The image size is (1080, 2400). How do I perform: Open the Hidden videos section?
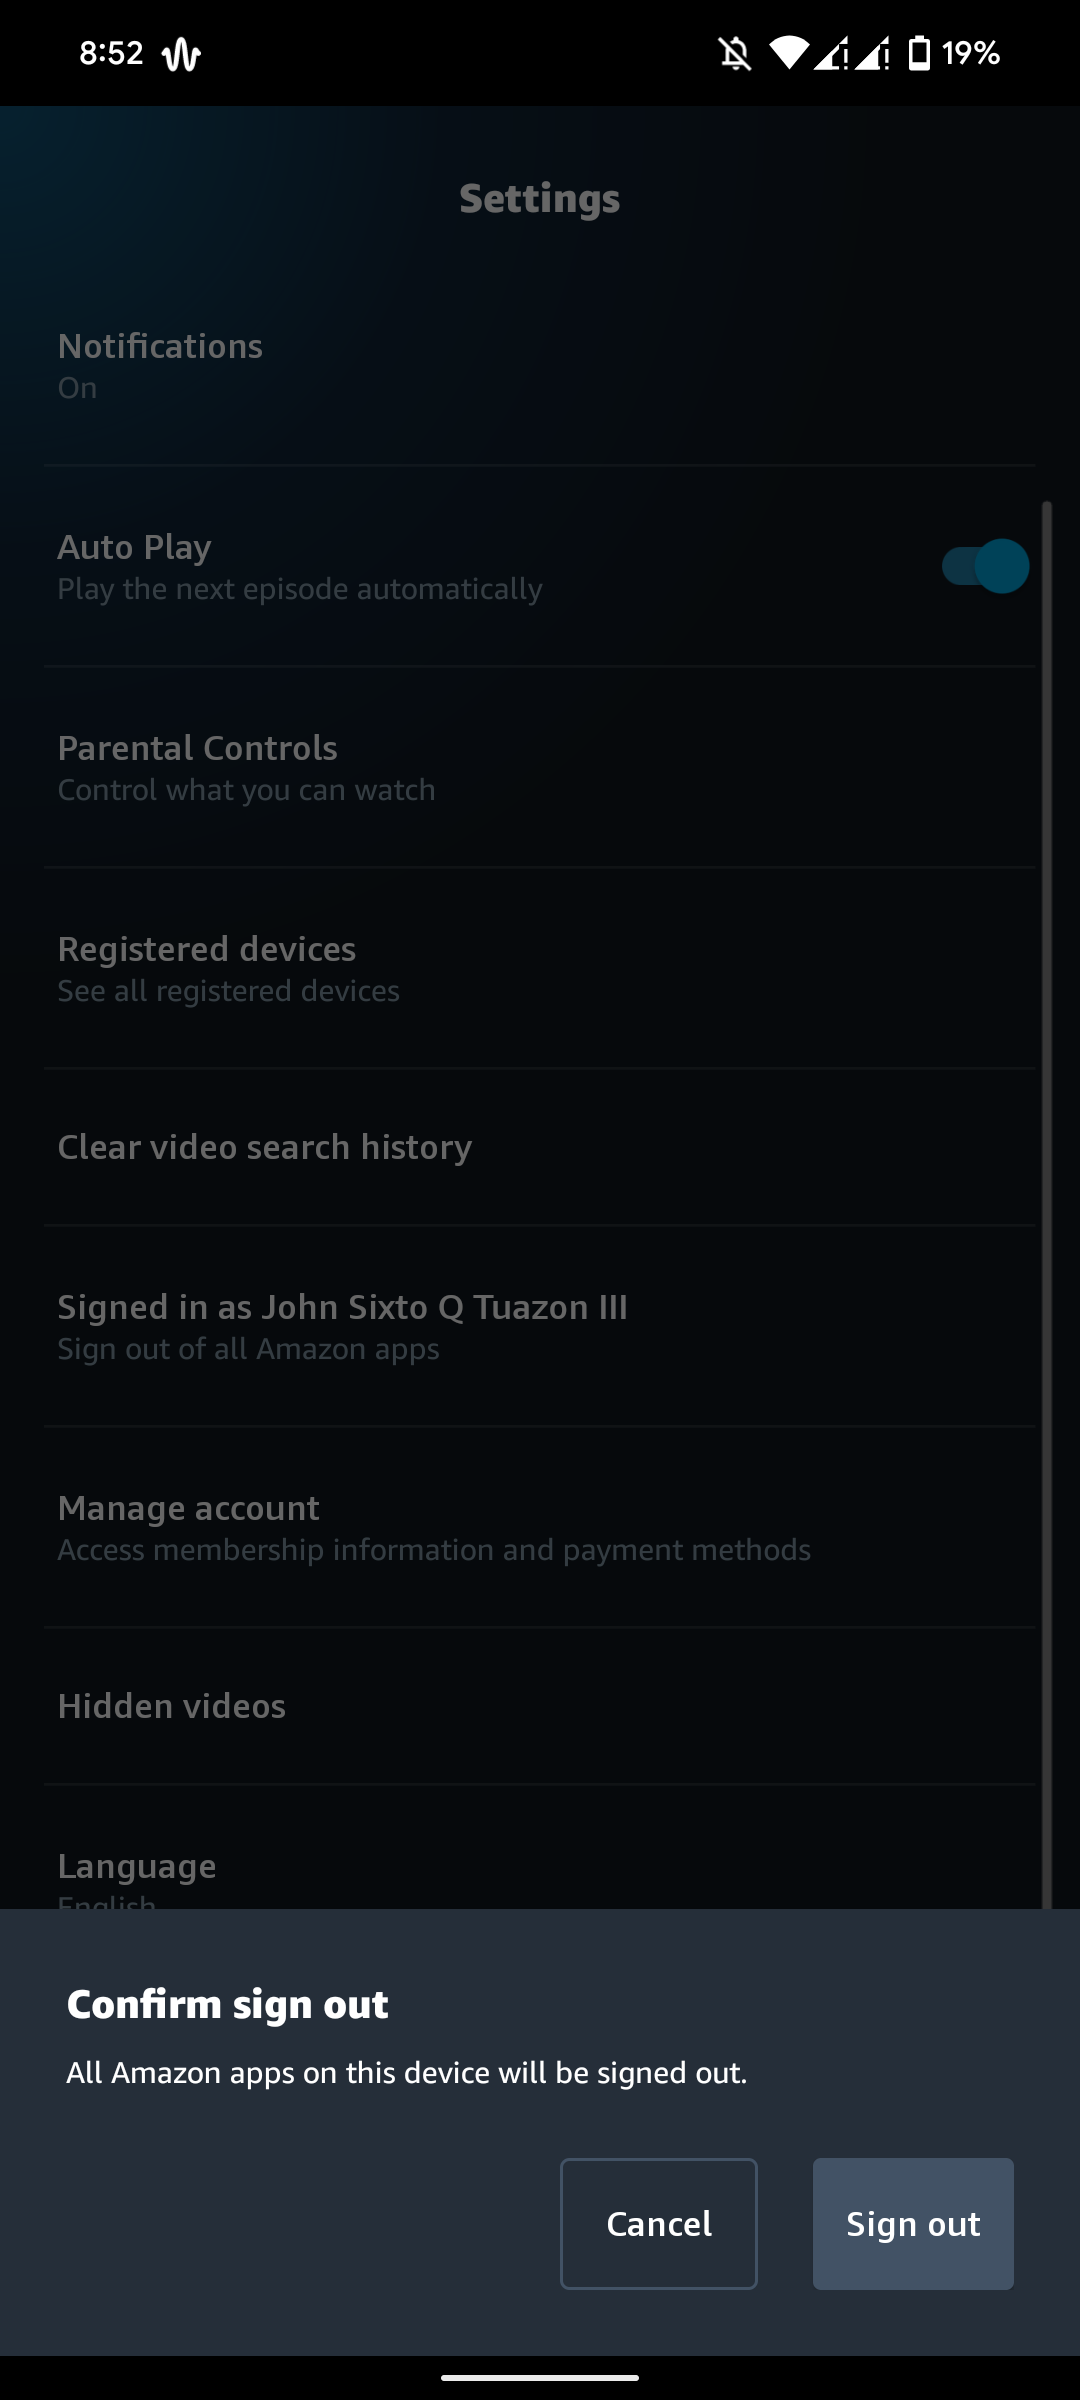pos(171,1706)
